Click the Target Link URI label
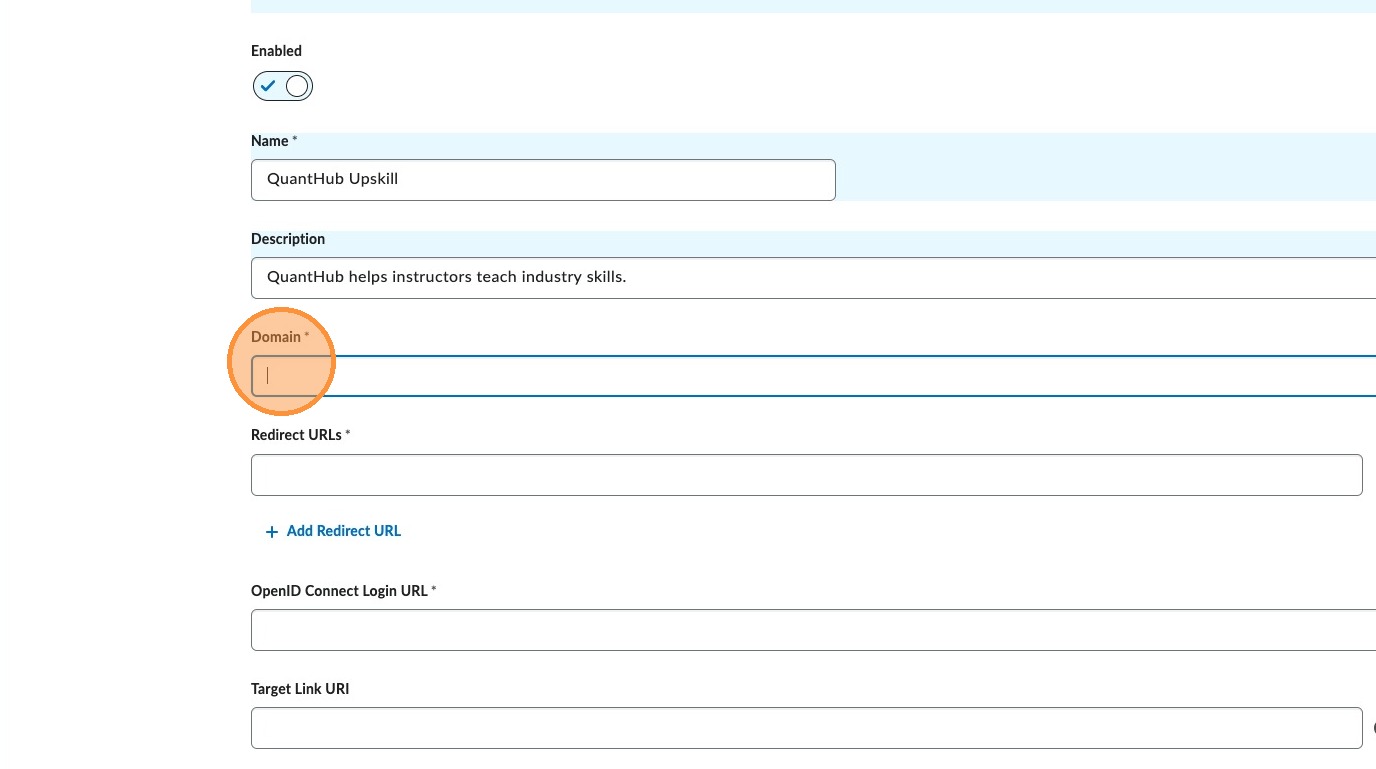 tap(300, 689)
